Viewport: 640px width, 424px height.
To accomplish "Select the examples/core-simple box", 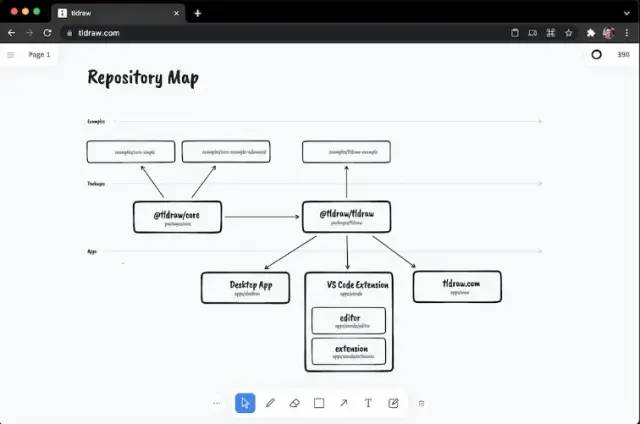I will click(x=131, y=152).
